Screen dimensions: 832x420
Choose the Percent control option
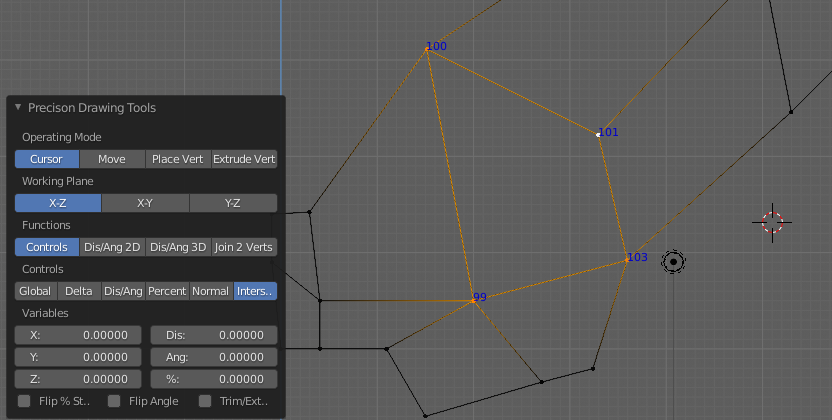167,291
